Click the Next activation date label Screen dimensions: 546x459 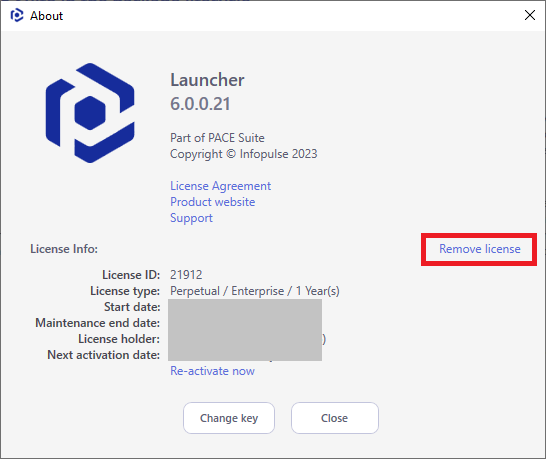[x=103, y=355]
